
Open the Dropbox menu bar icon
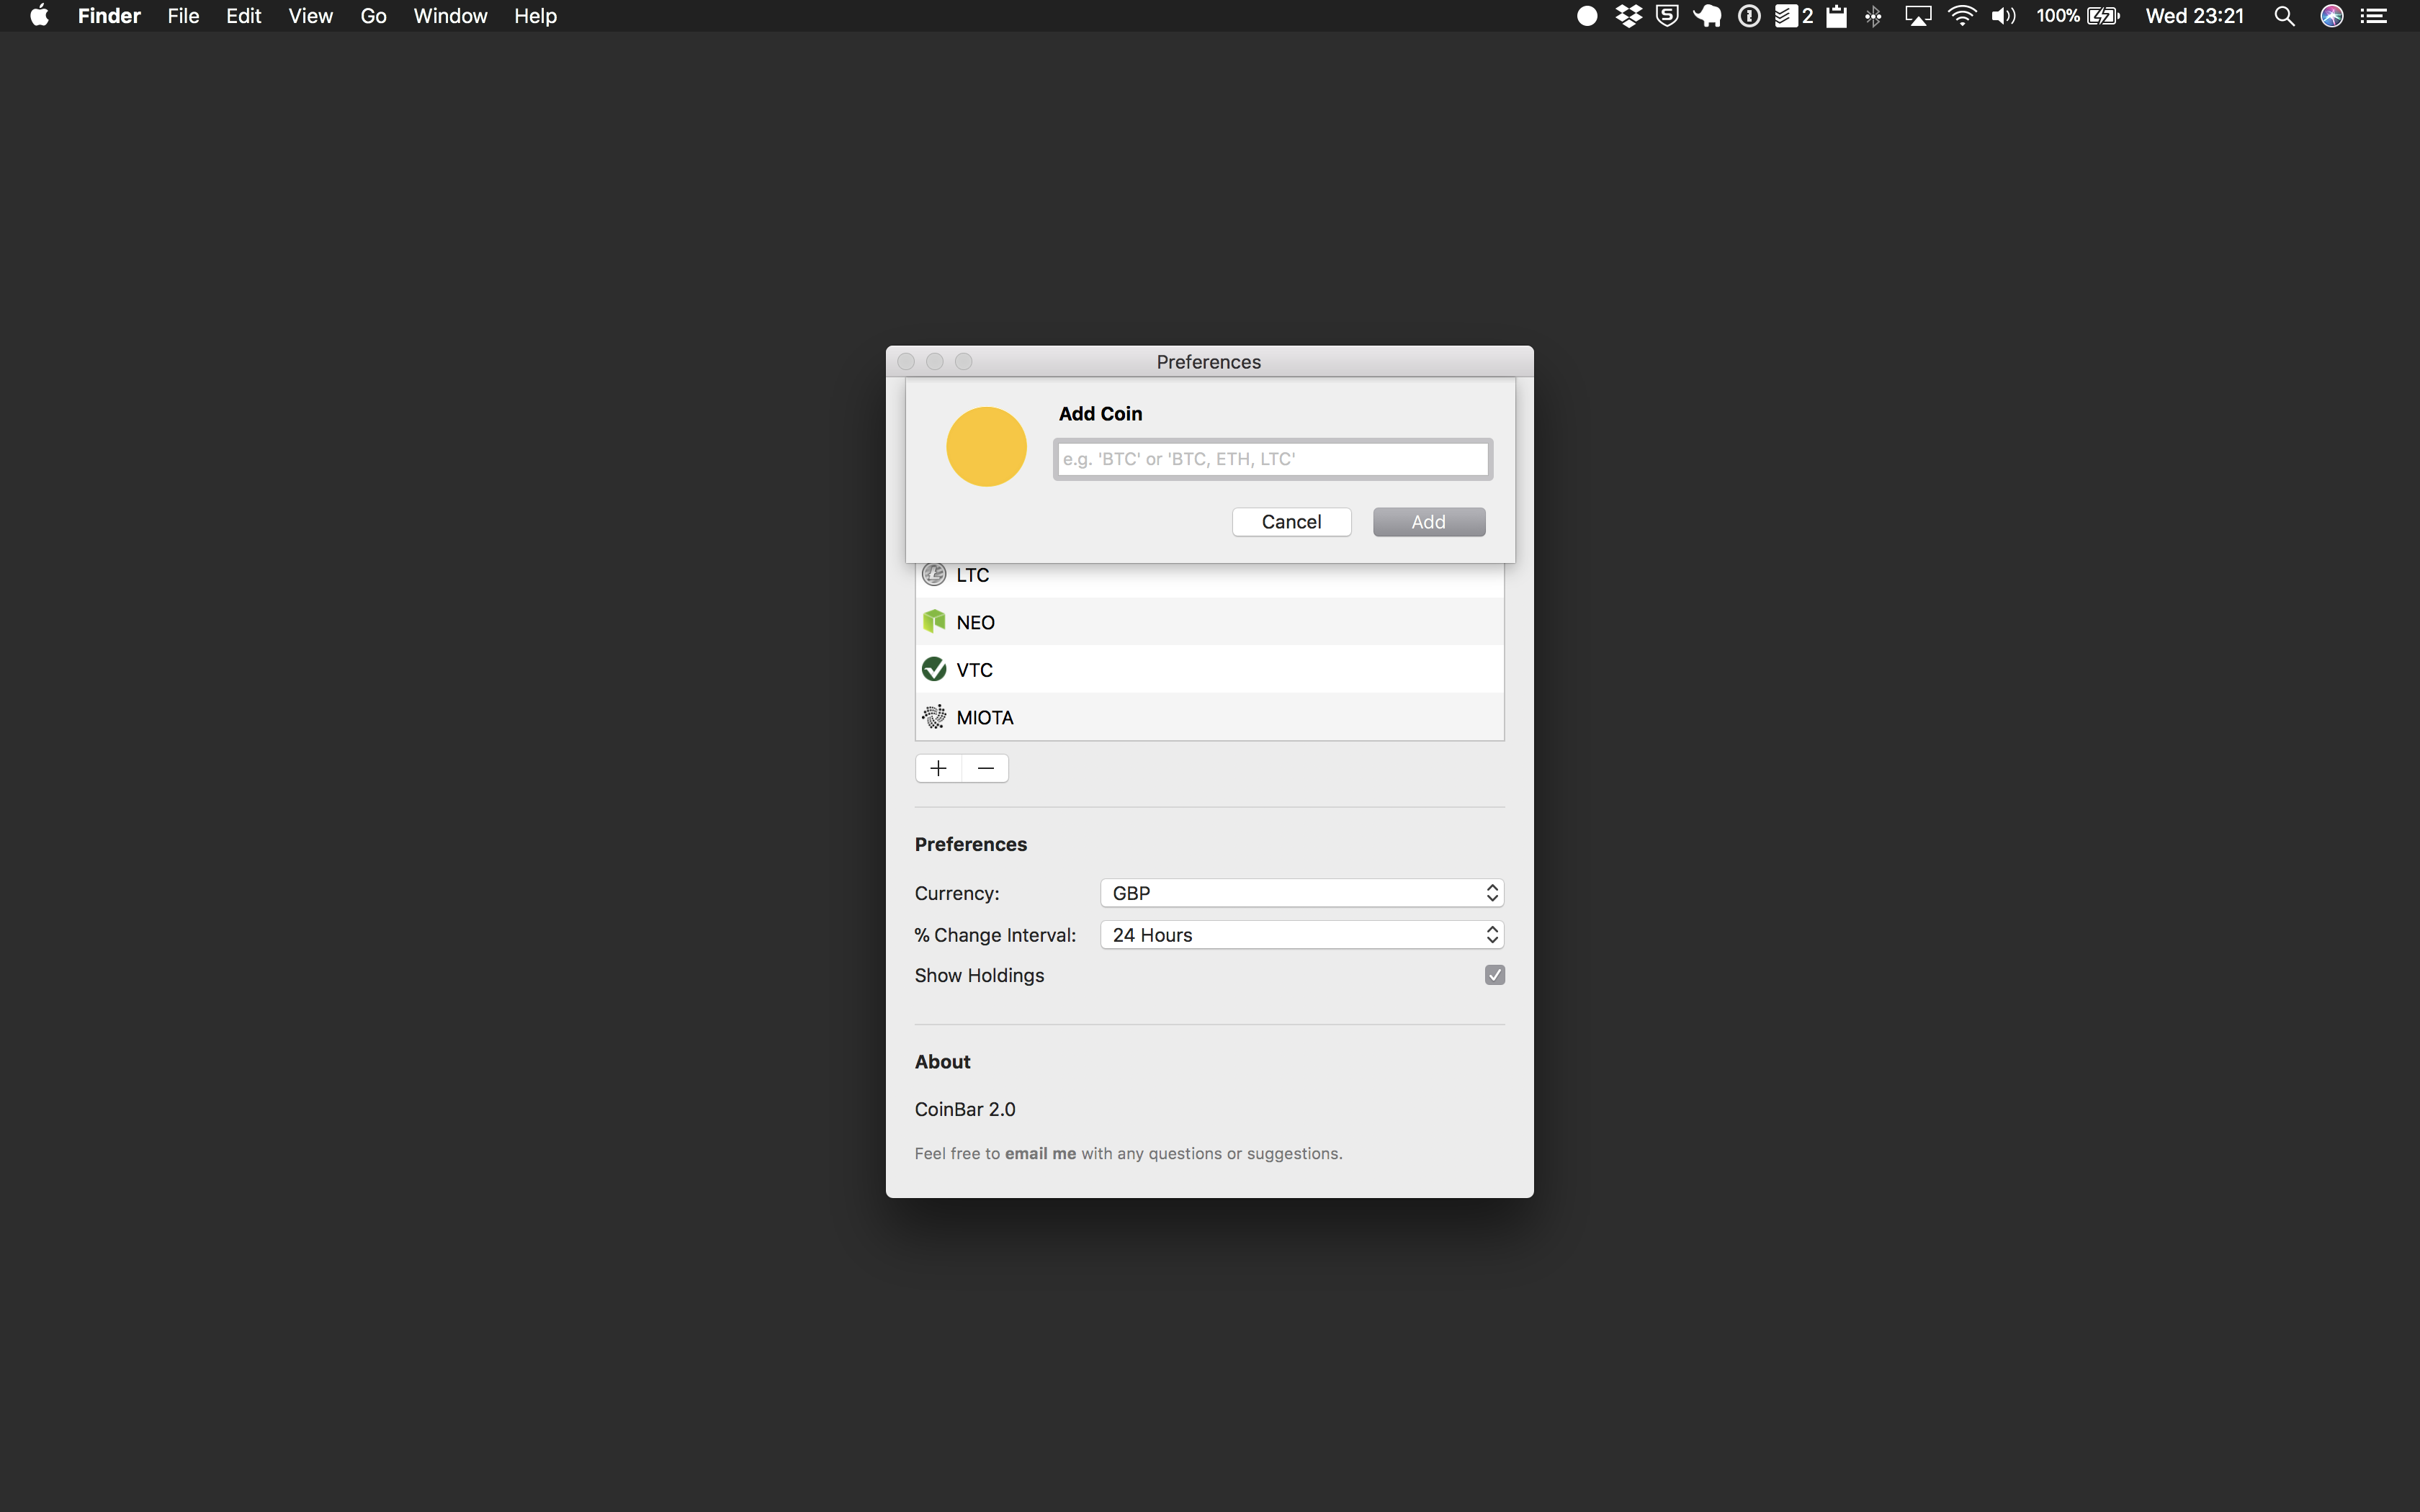(1628, 16)
